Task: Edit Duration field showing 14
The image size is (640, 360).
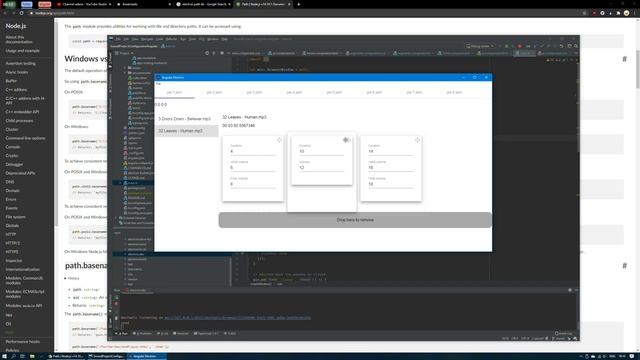Action: point(391,151)
